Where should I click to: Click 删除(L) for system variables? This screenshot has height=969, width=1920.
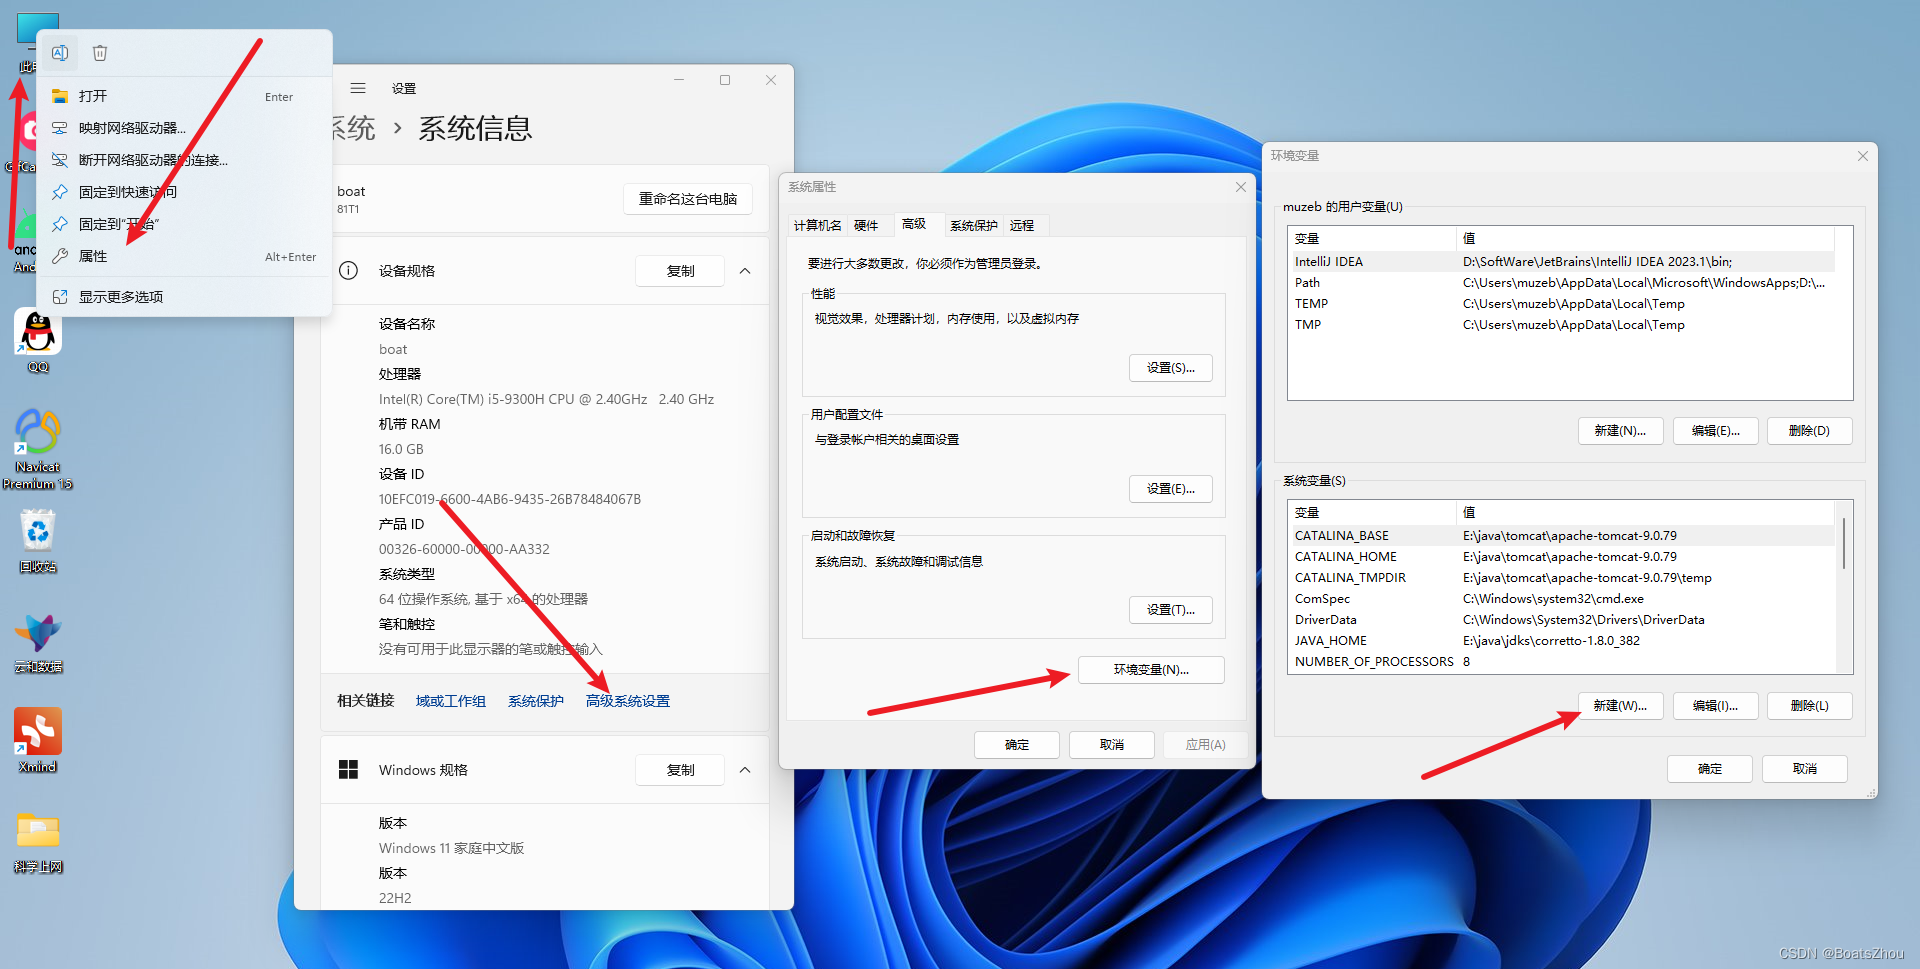(1810, 706)
